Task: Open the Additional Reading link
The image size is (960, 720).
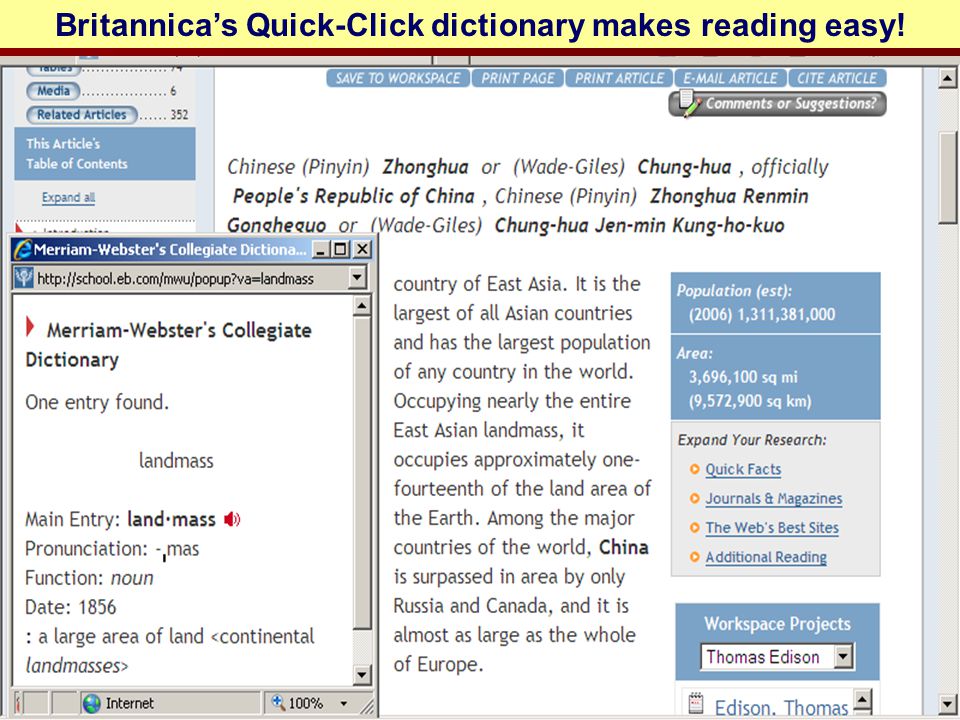Action: (x=766, y=557)
